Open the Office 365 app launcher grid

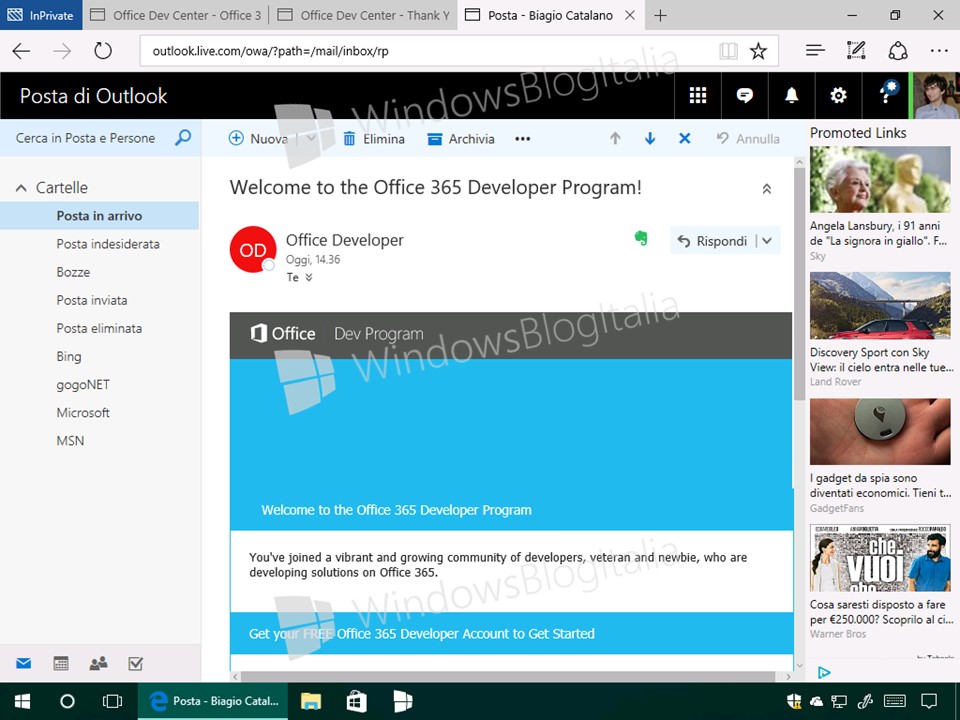(697, 96)
